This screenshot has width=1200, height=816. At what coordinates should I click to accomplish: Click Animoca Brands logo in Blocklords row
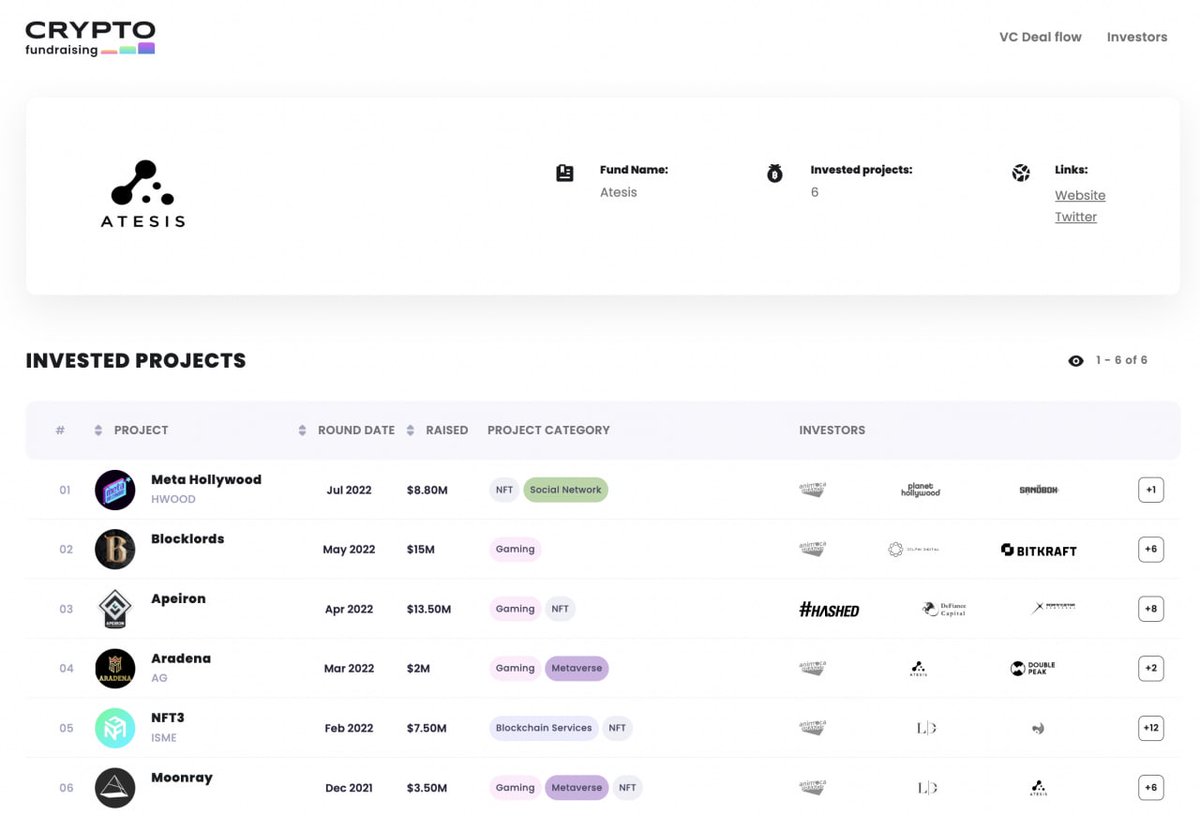[x=813, y=549]
